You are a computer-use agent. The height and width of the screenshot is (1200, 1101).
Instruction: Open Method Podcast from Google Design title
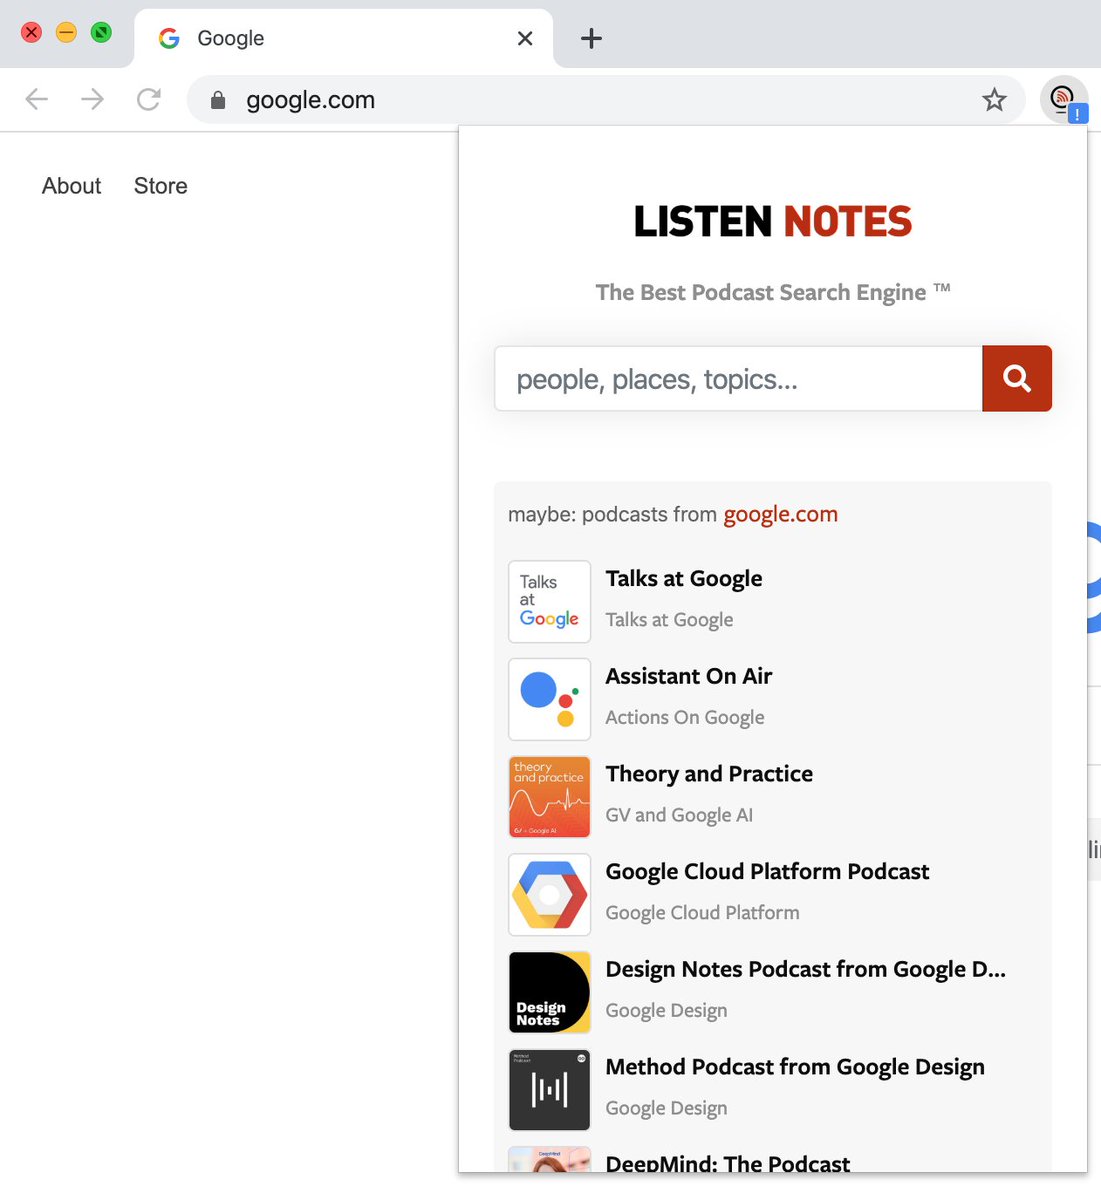pyautogui.click(x=795, y=1067)
